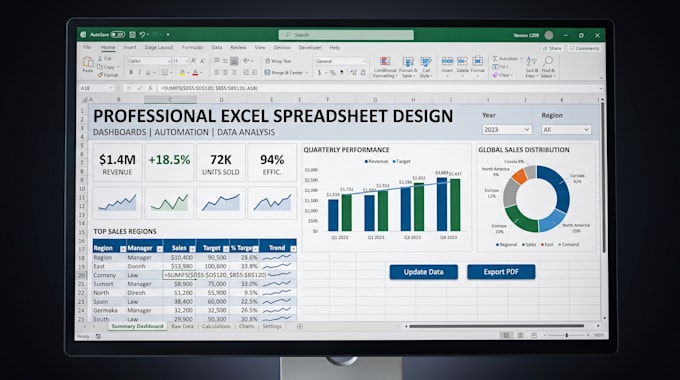This screenshot has height=380, width=680.
Task: Click the Paste clipboard icon
Action: (x=88, y=64)
